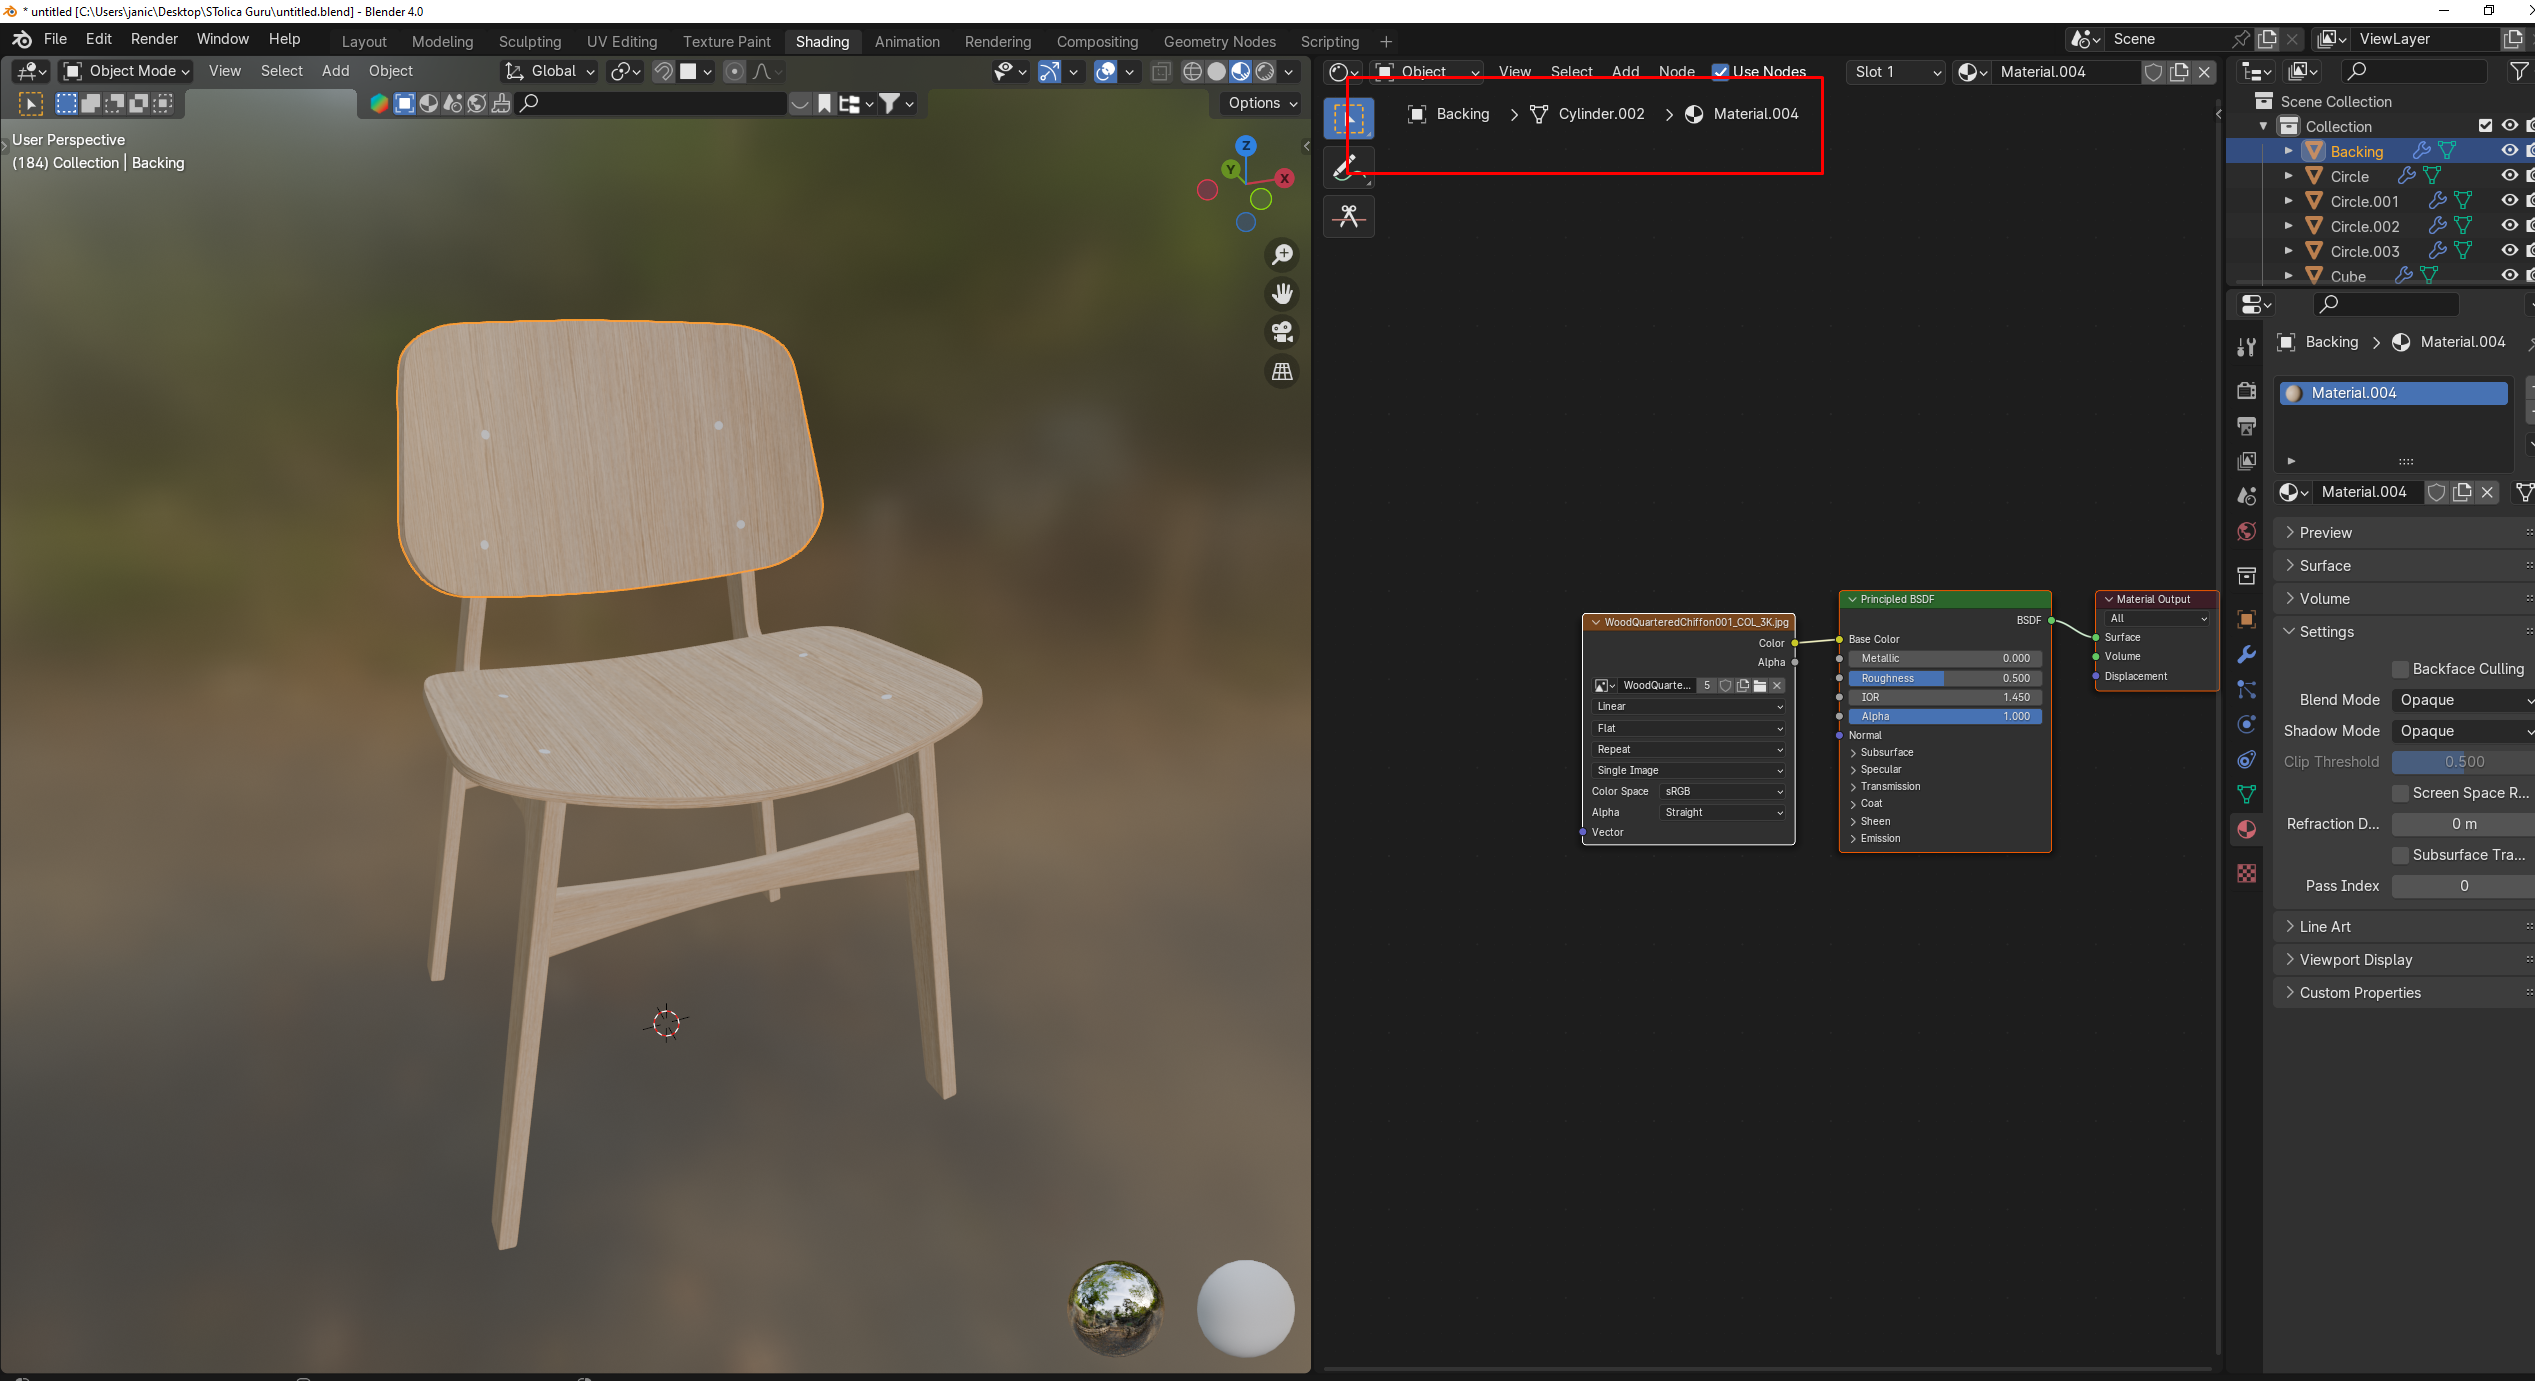
Task: Open the Texture properties tab (checker icon)
Action: coord(2246,873)
